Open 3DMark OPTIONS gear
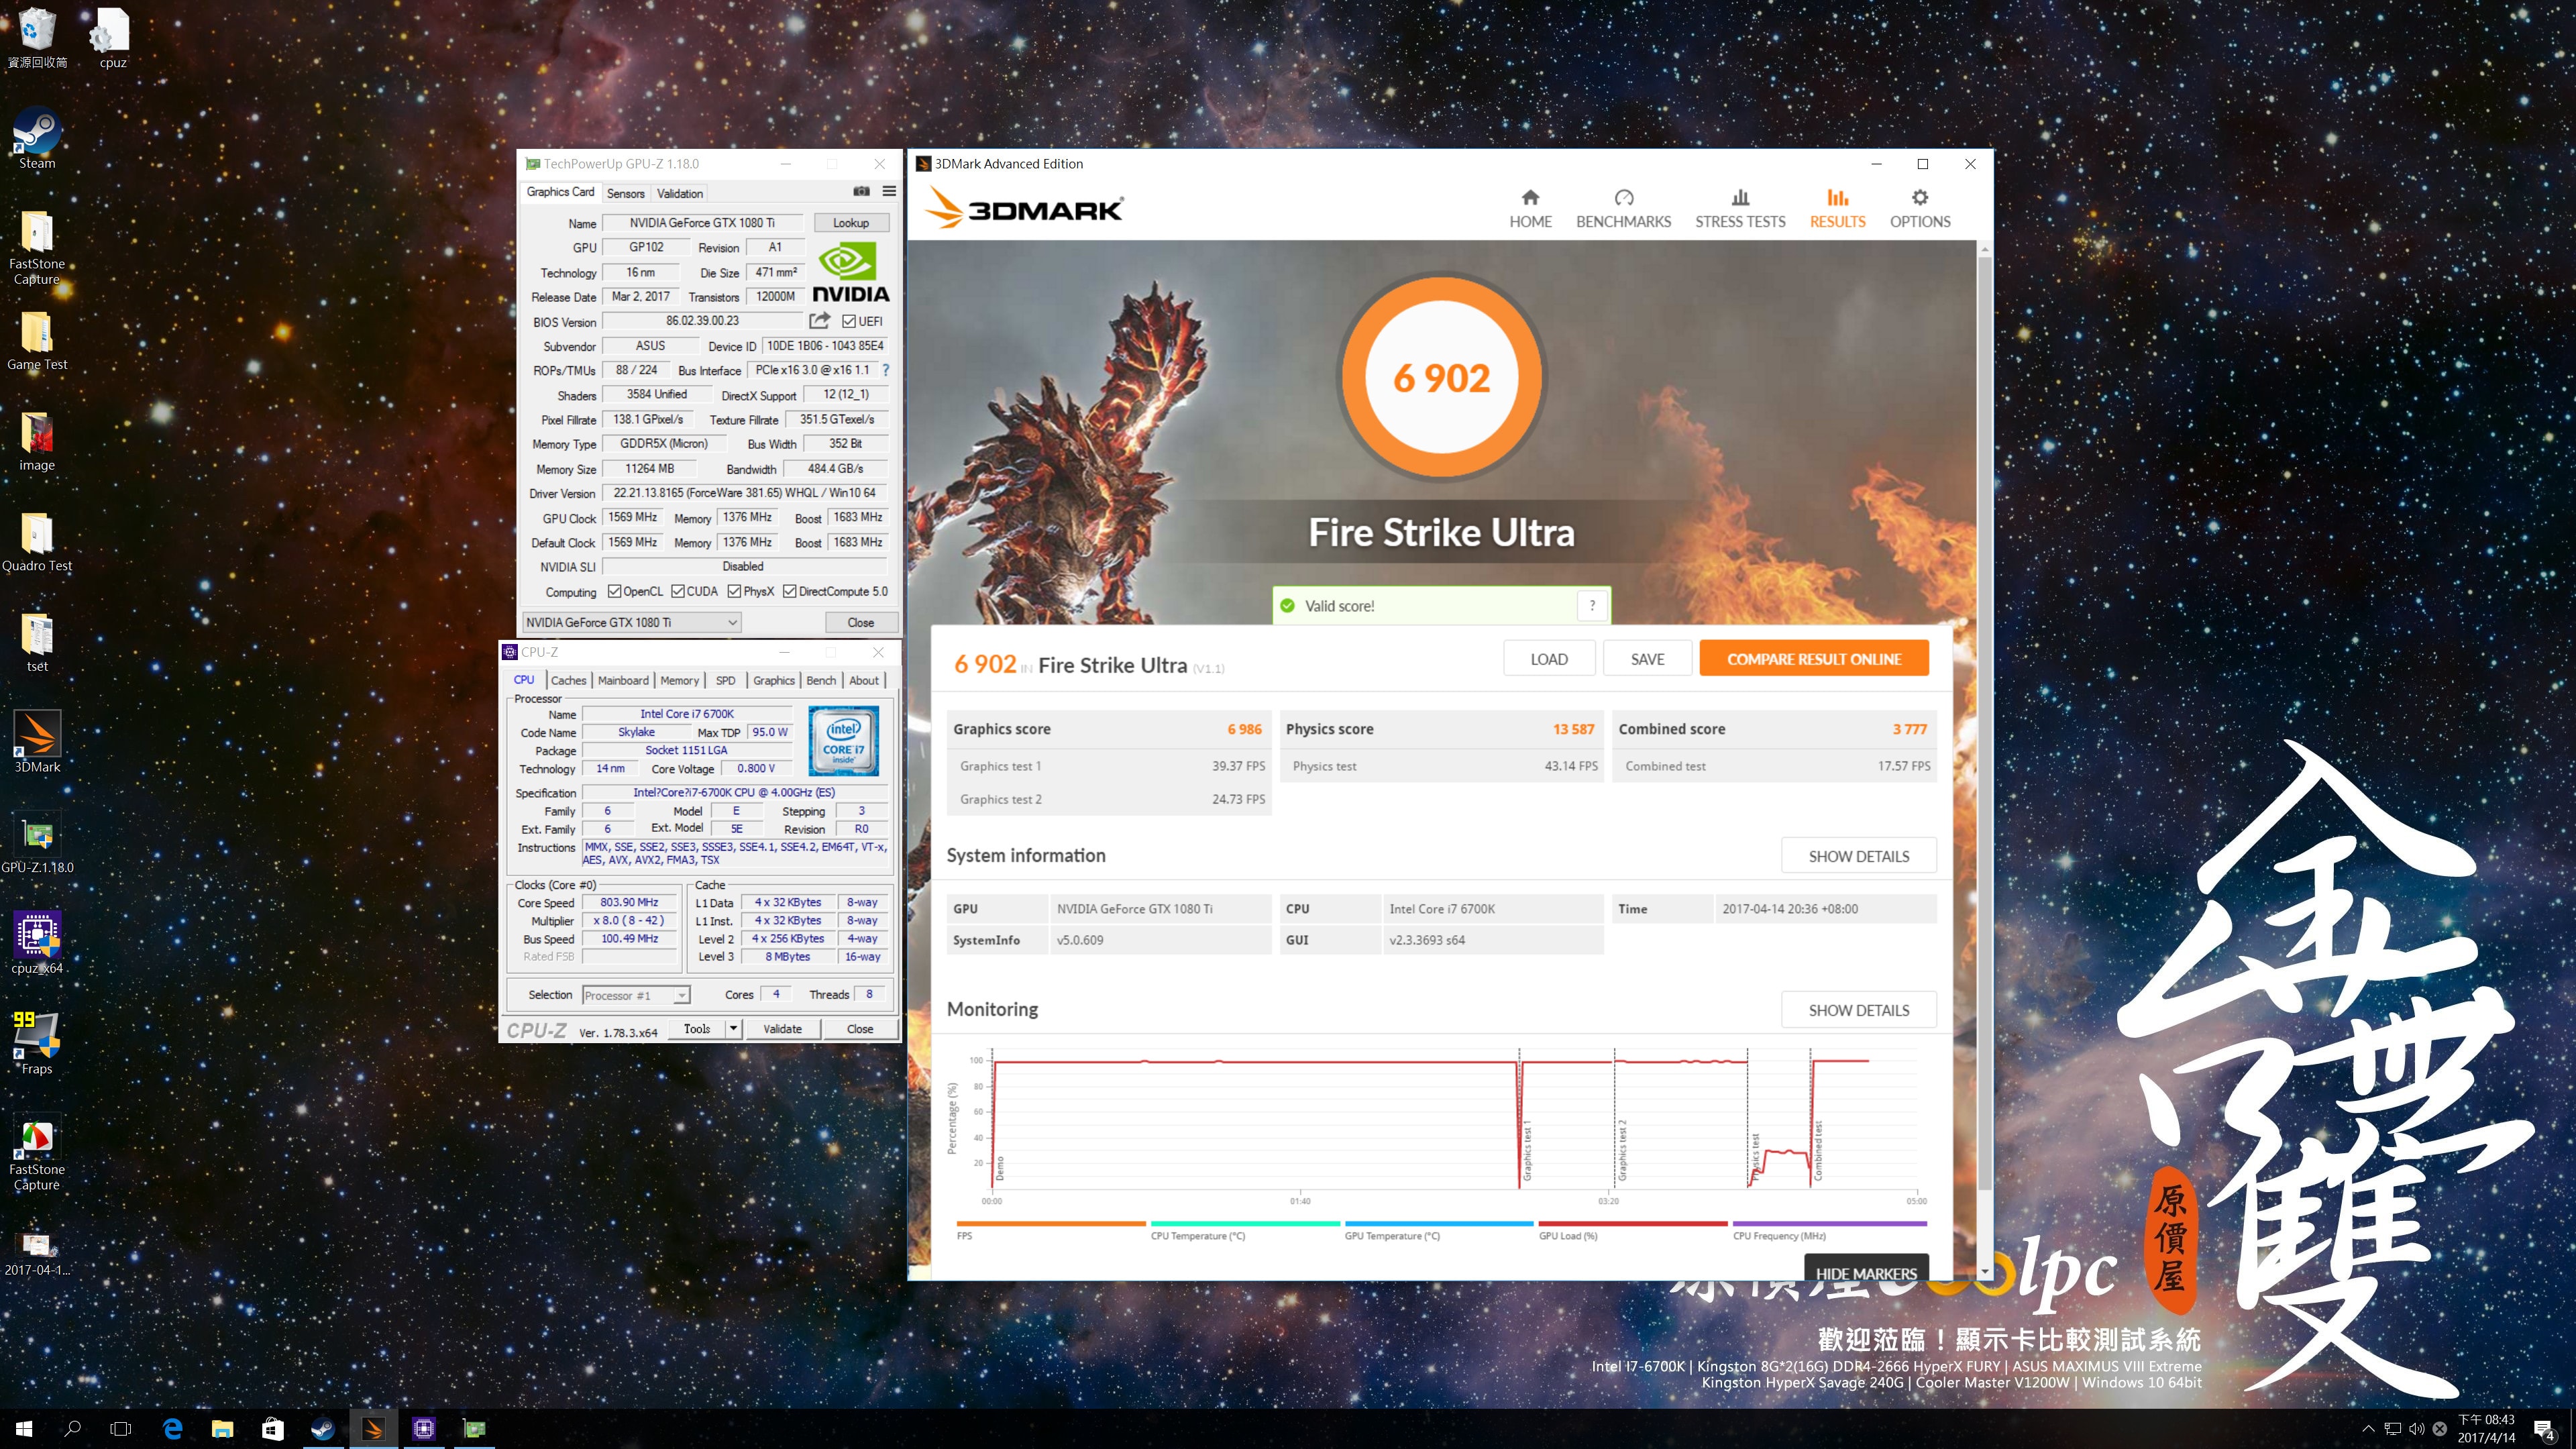This screenshot has width=2576, height=1449. 1919,209
